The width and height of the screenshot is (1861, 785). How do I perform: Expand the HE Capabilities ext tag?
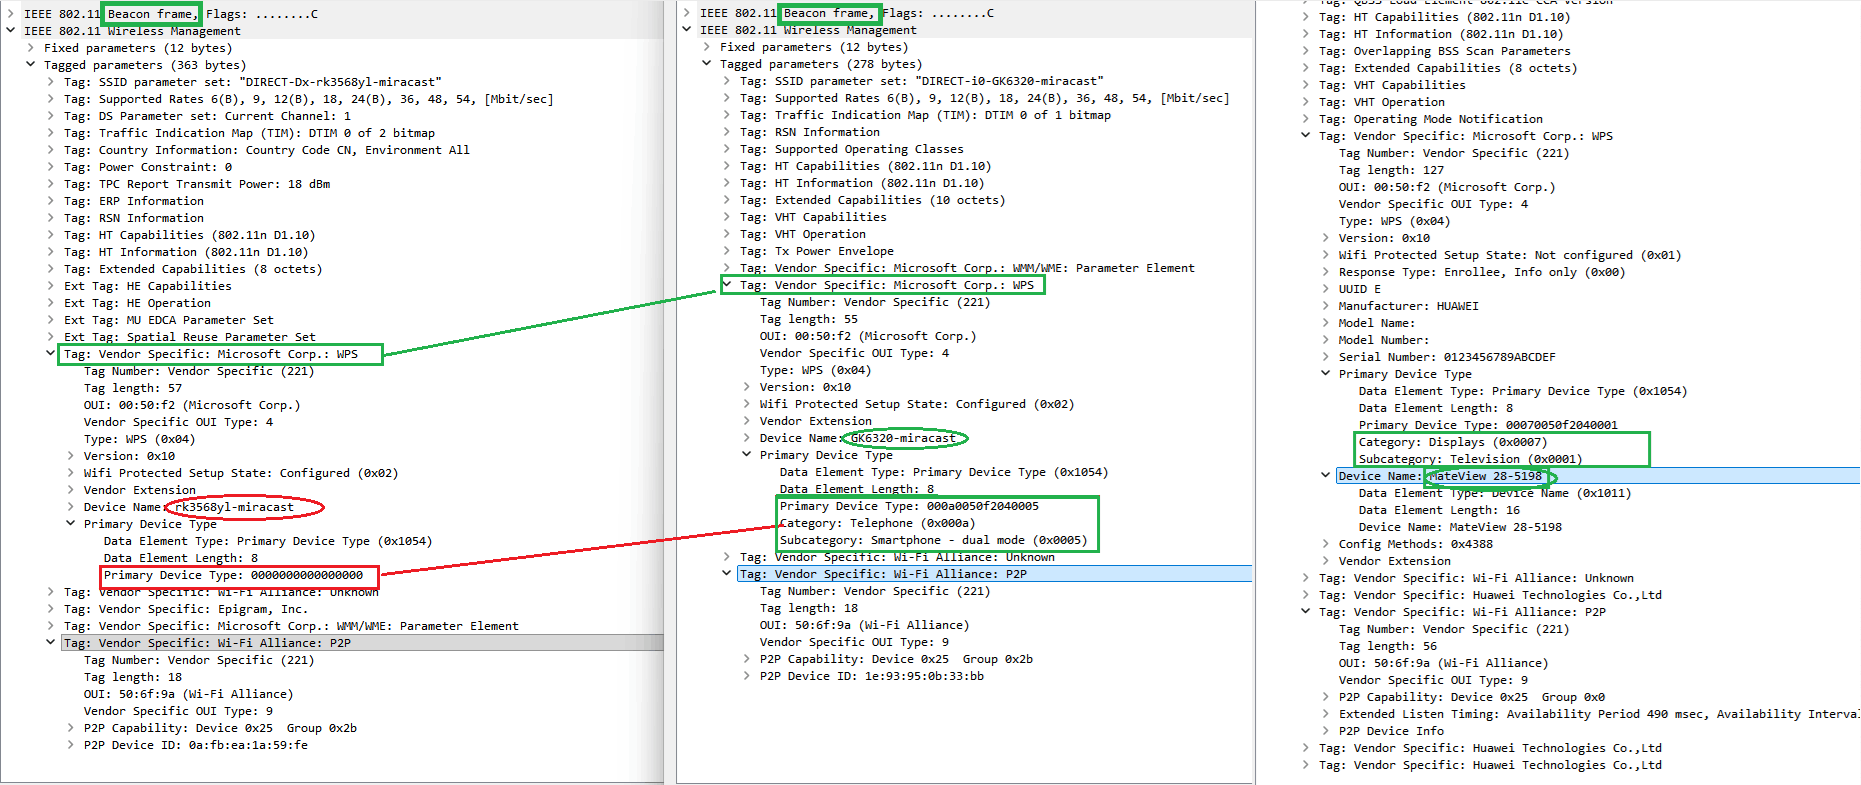pyautogui.click(x=51, y=286)
